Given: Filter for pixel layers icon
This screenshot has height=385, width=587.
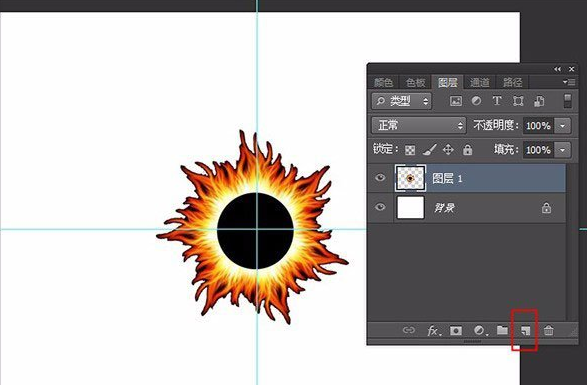Looking at the screenshot, I should [456, 101].
